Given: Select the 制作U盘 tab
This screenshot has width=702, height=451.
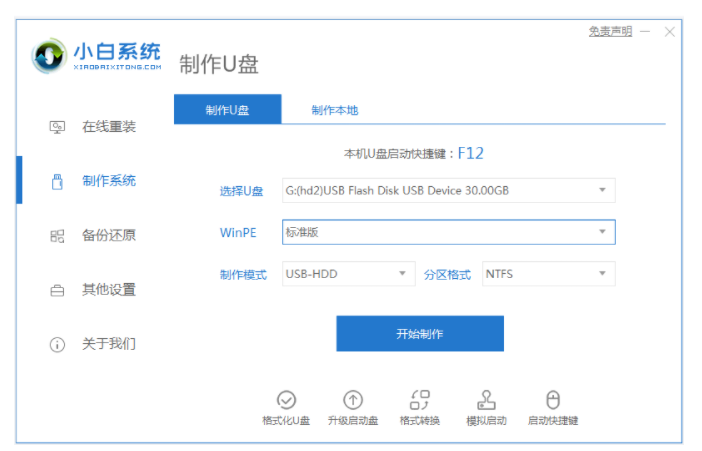Looking at the screenshot, I should (227, 109).
